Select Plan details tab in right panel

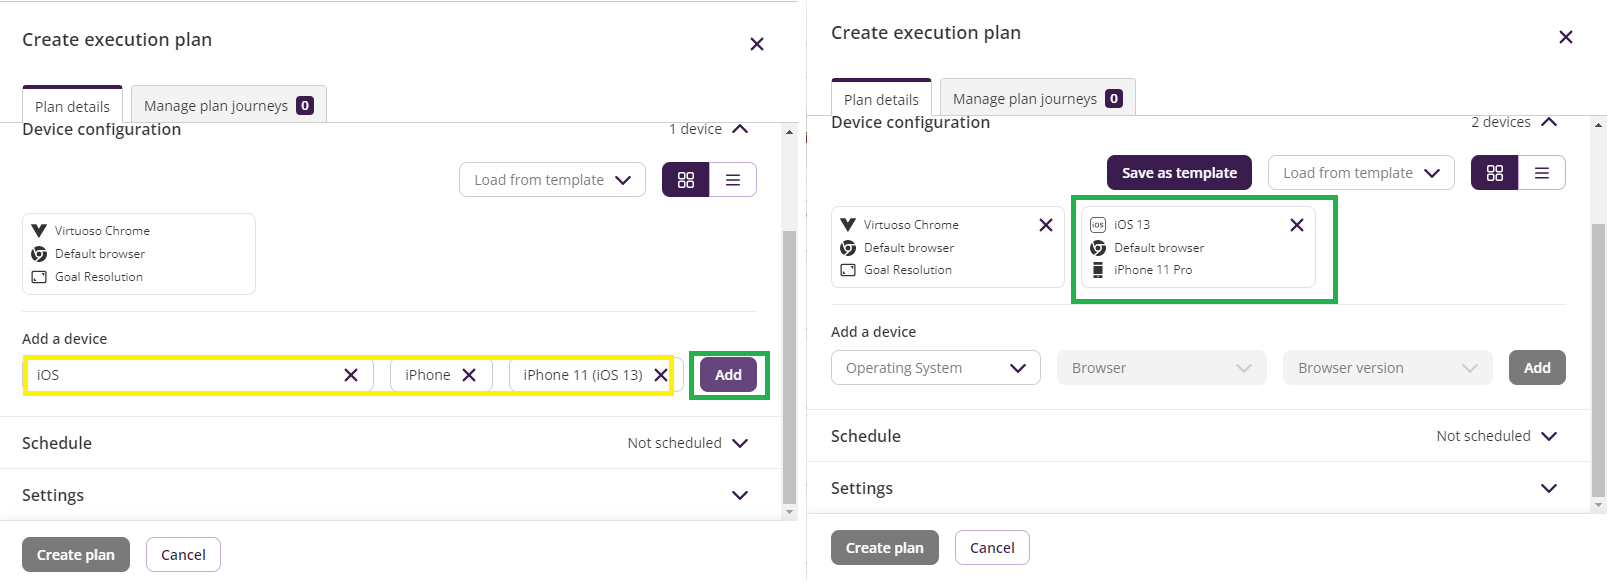[x=881, y=99]
